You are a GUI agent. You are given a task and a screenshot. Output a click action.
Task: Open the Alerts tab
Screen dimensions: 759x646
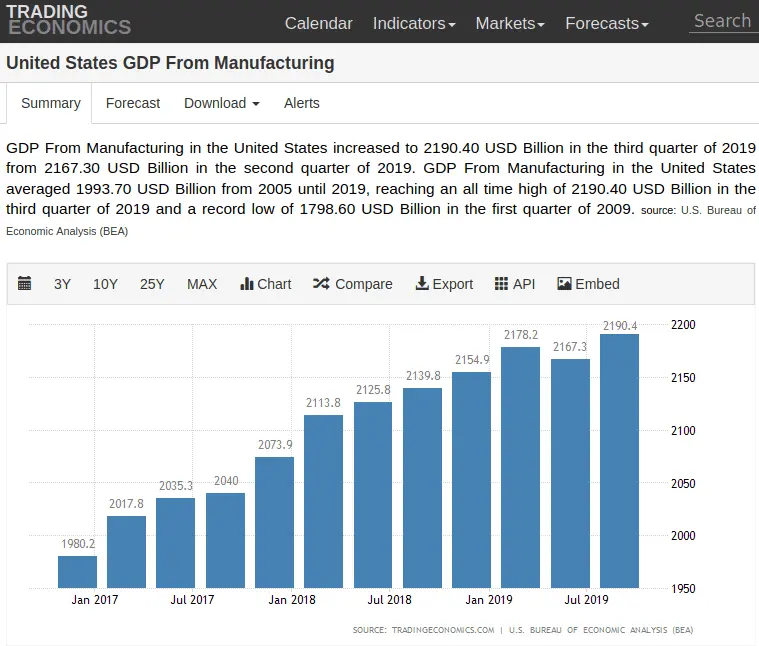click(301, 103)
